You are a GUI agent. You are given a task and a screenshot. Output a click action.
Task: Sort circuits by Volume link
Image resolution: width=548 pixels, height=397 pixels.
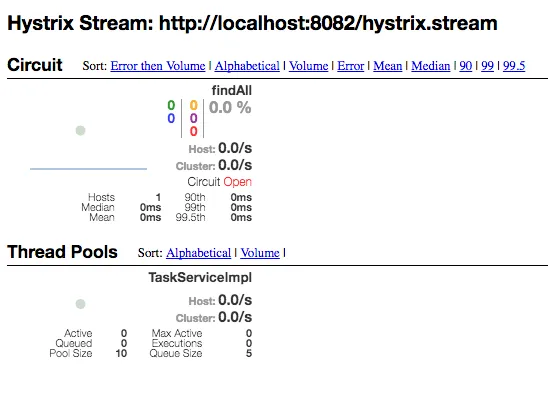(x=308, y=66)
